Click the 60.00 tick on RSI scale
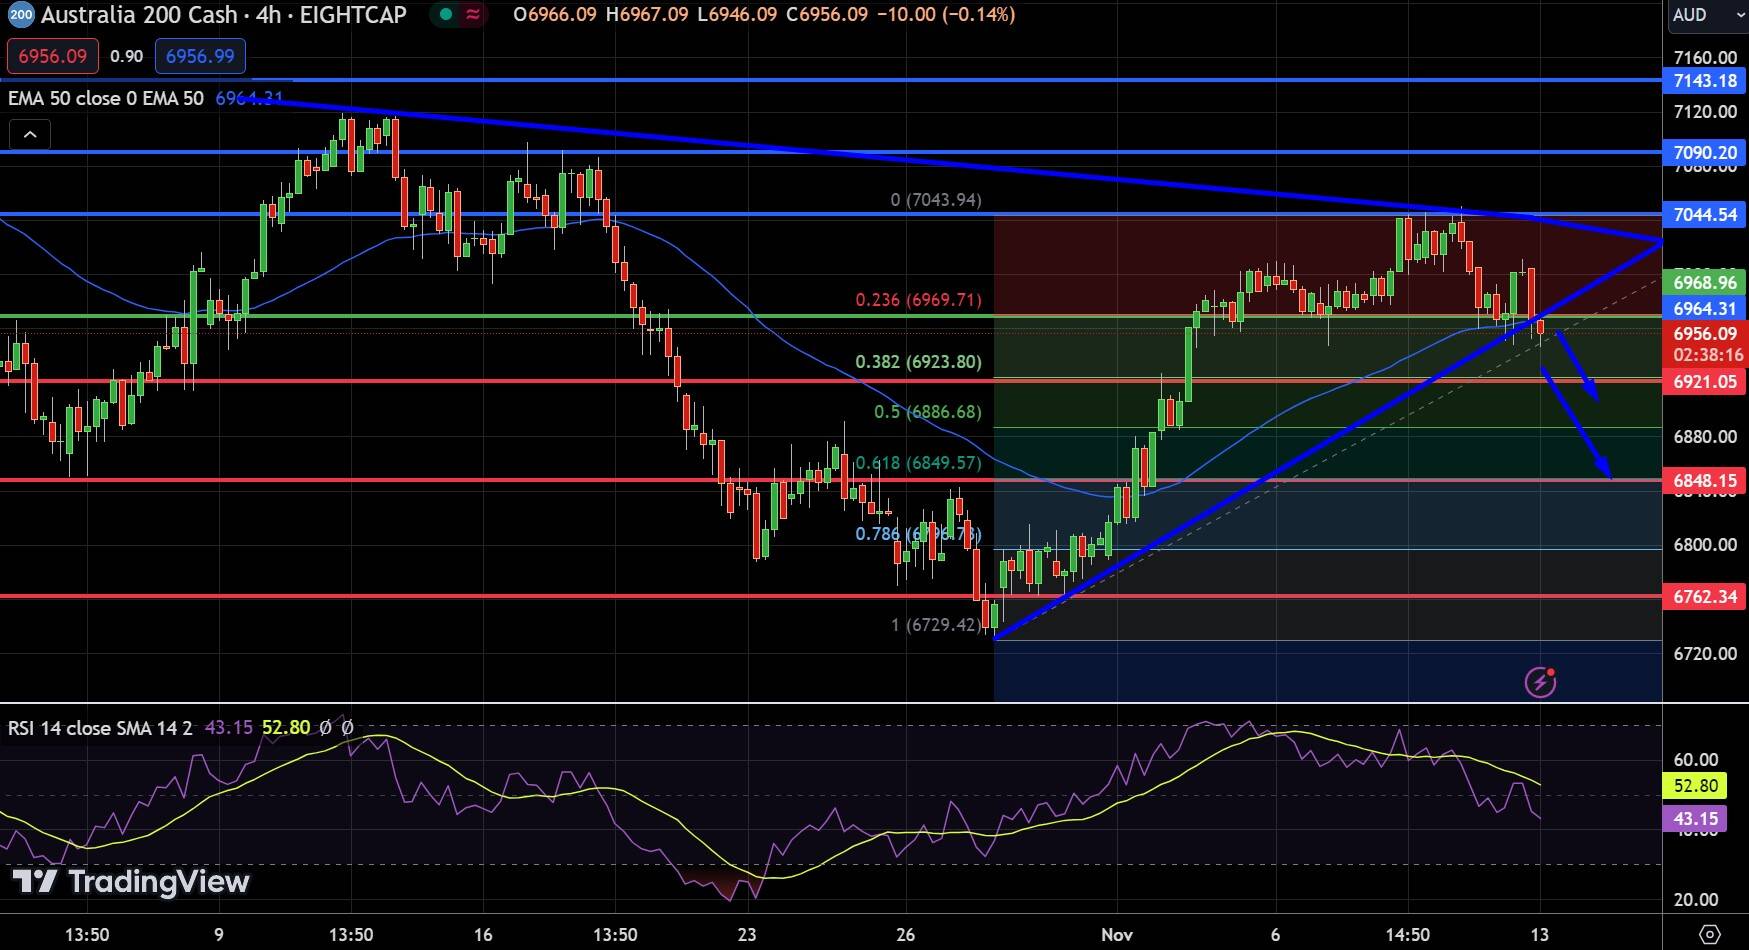 click(1695, 760)
